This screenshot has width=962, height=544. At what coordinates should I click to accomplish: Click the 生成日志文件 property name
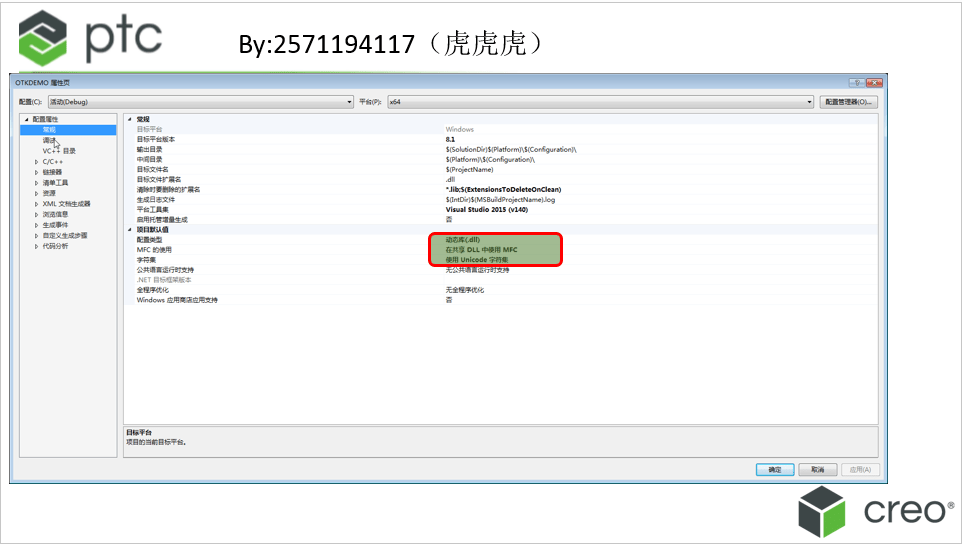(x=156, y=199)
